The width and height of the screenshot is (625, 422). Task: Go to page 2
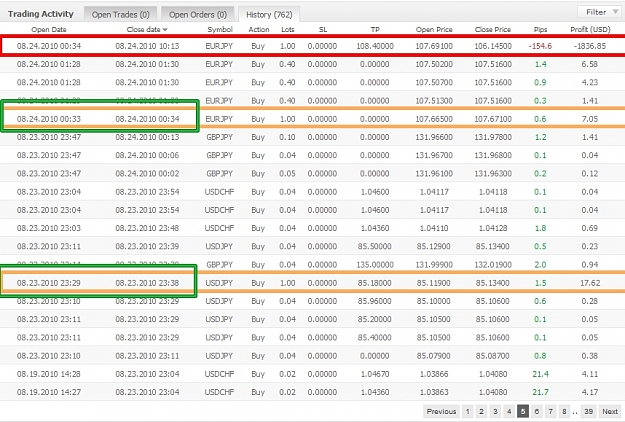(x=482, y=411)
